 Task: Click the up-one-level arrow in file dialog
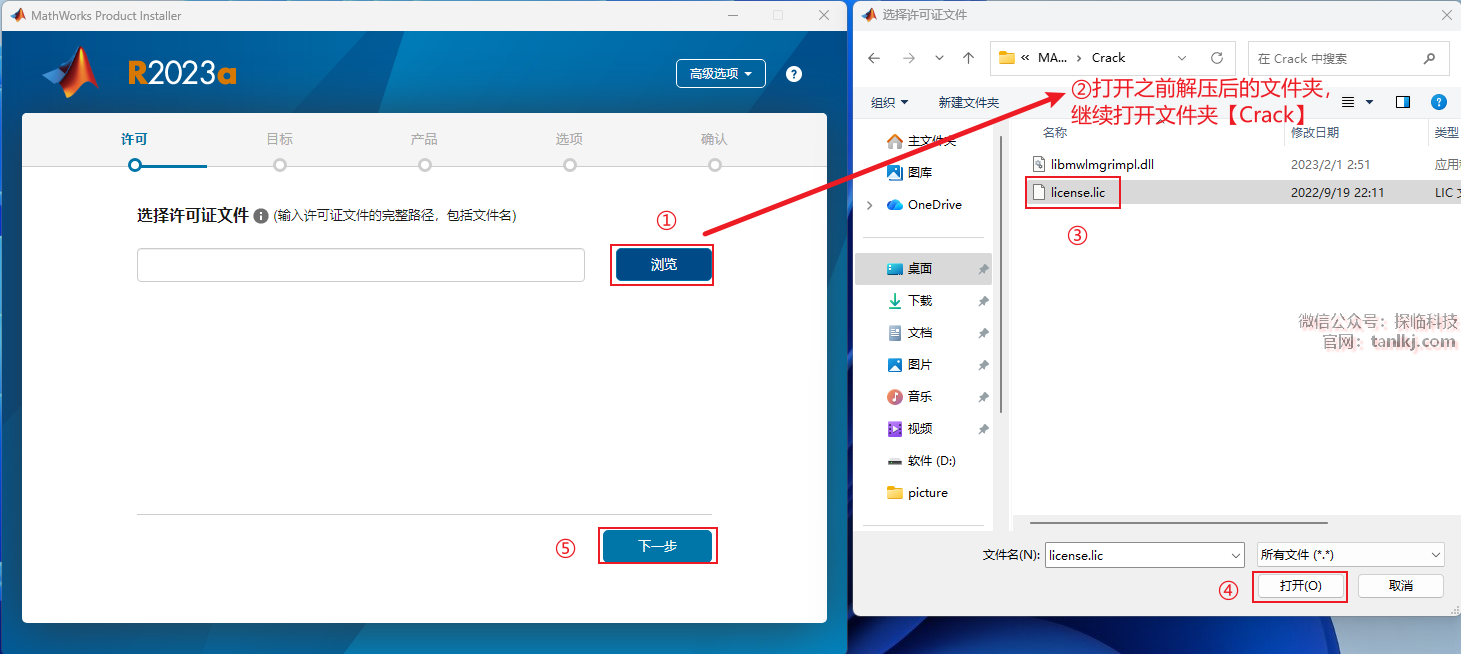968,58
